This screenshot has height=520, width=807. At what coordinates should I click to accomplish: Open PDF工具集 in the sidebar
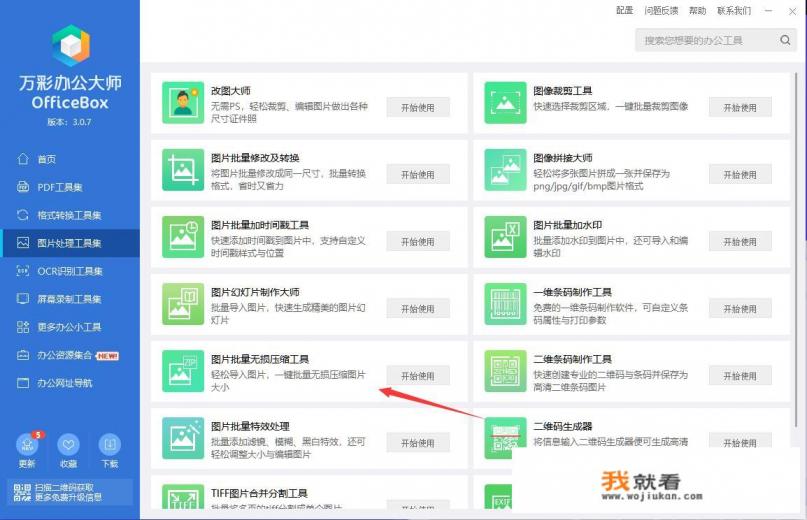coord(71,187)
